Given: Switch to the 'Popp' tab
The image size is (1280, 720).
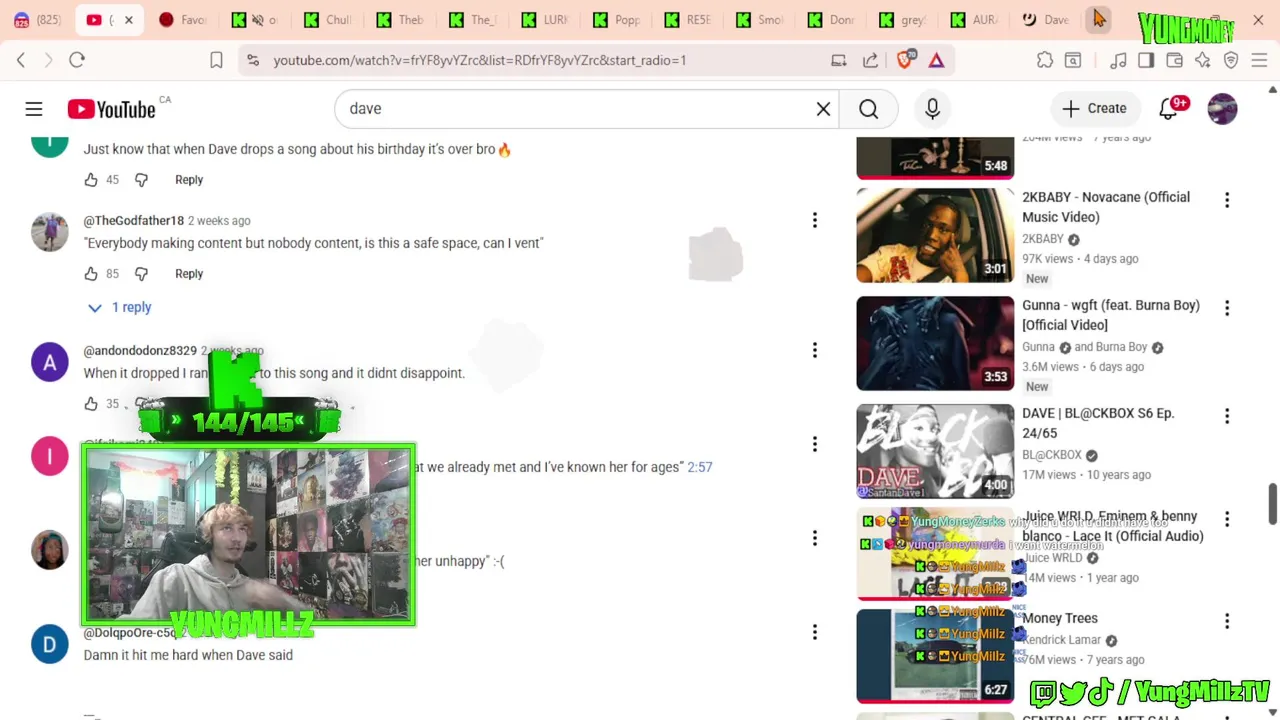Looking at the screenshot, I should [x=617, y=20].
